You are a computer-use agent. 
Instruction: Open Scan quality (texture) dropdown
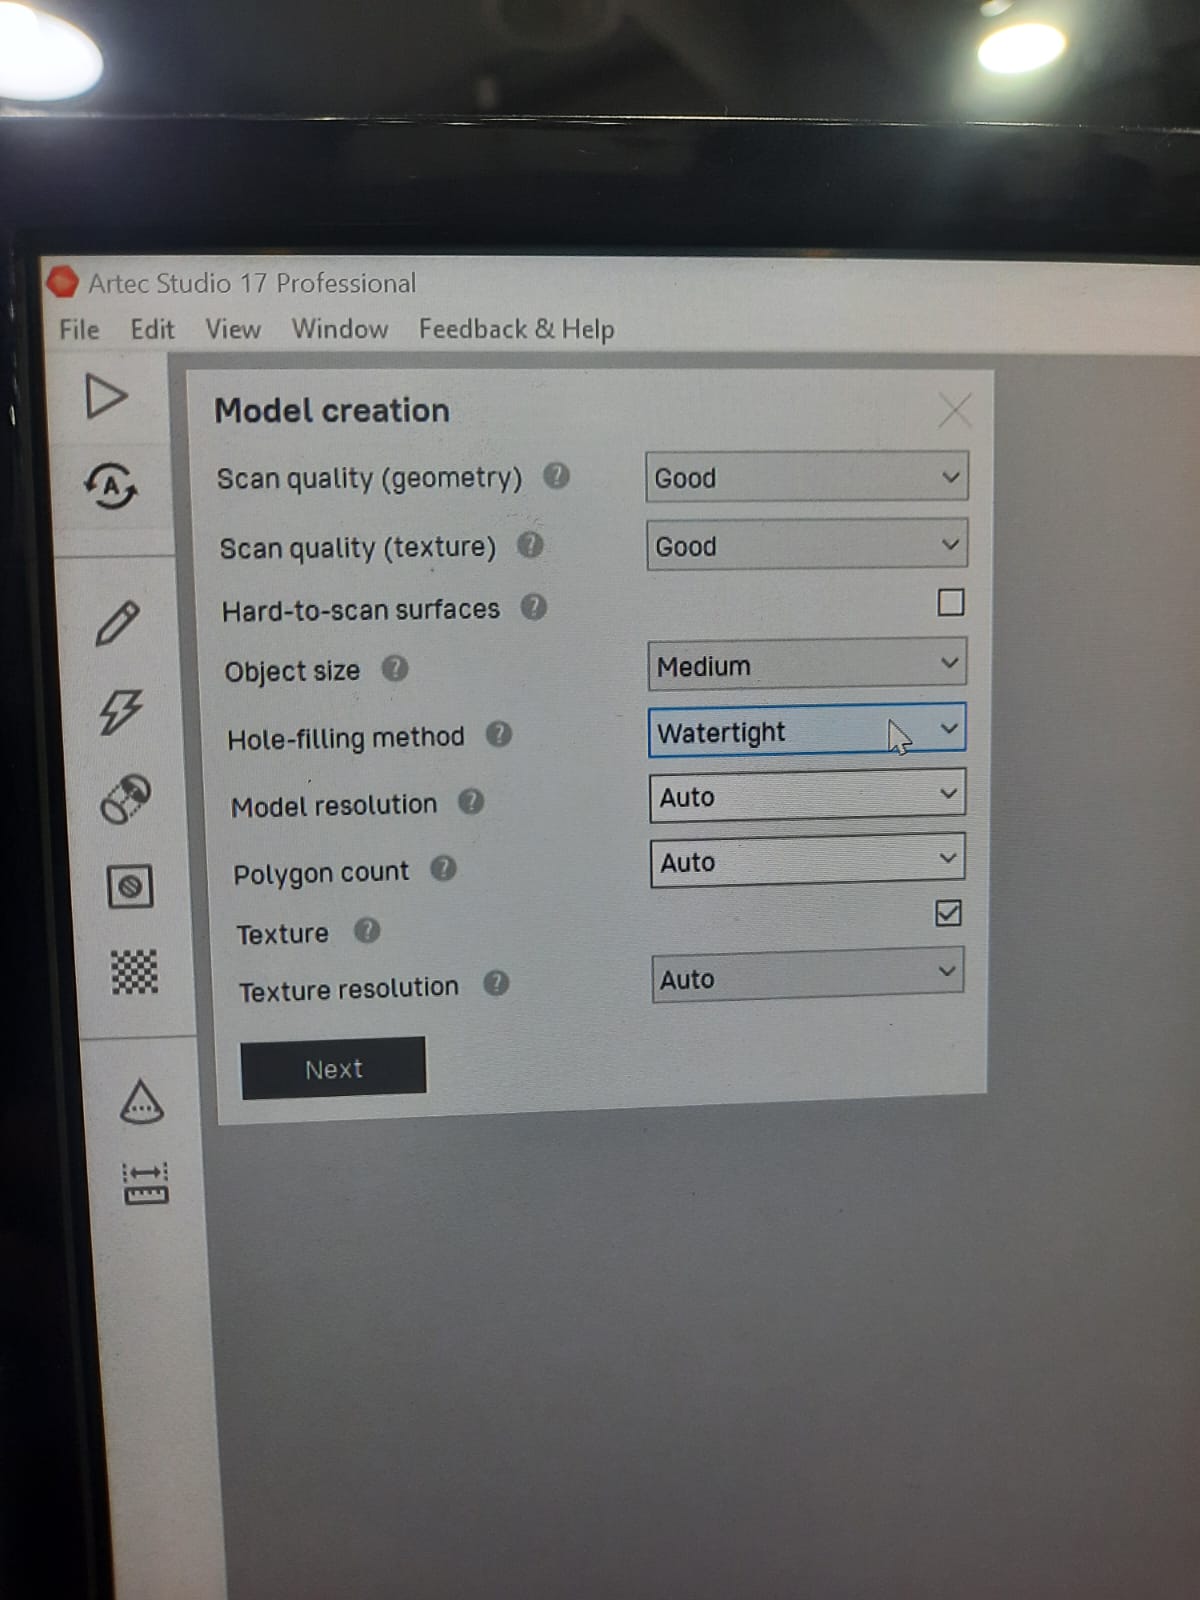coord(807,545)
